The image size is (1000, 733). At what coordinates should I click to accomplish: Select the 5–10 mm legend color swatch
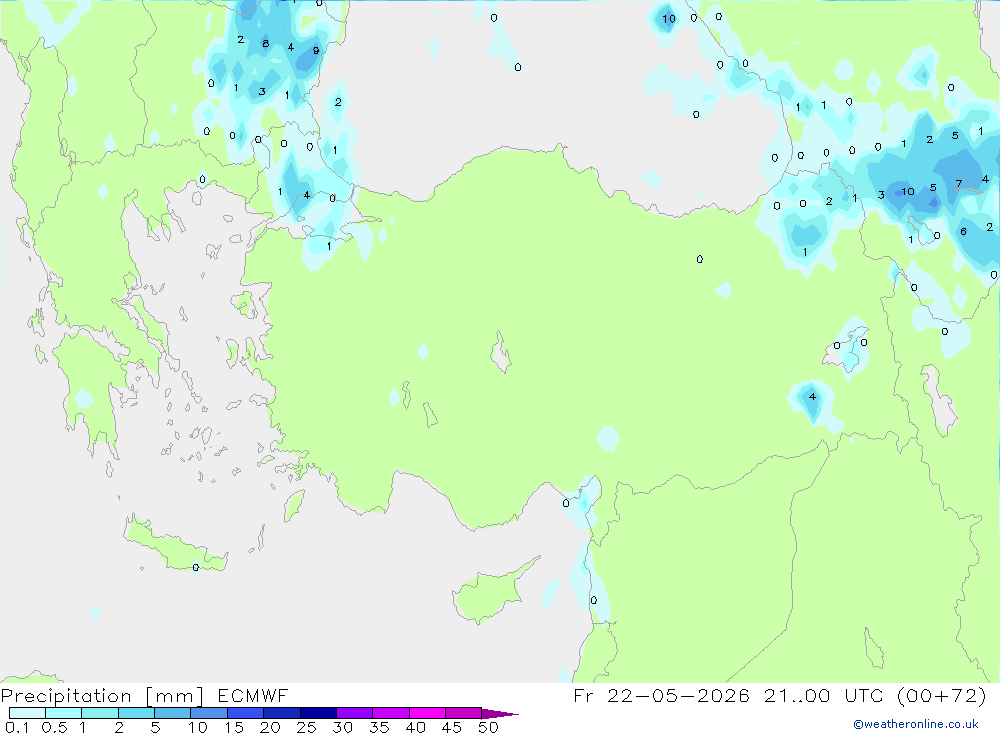pos(173,713)
